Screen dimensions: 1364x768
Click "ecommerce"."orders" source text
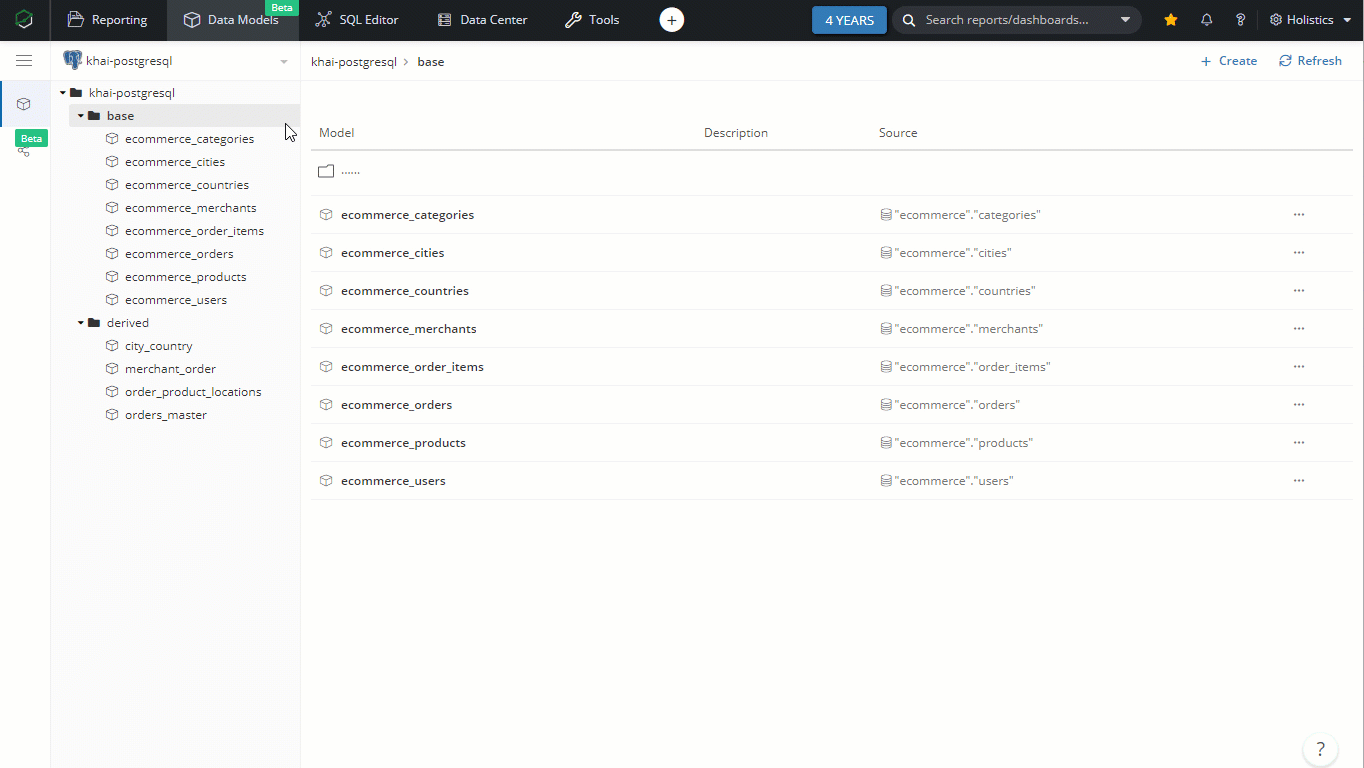(x=957, y=405)
